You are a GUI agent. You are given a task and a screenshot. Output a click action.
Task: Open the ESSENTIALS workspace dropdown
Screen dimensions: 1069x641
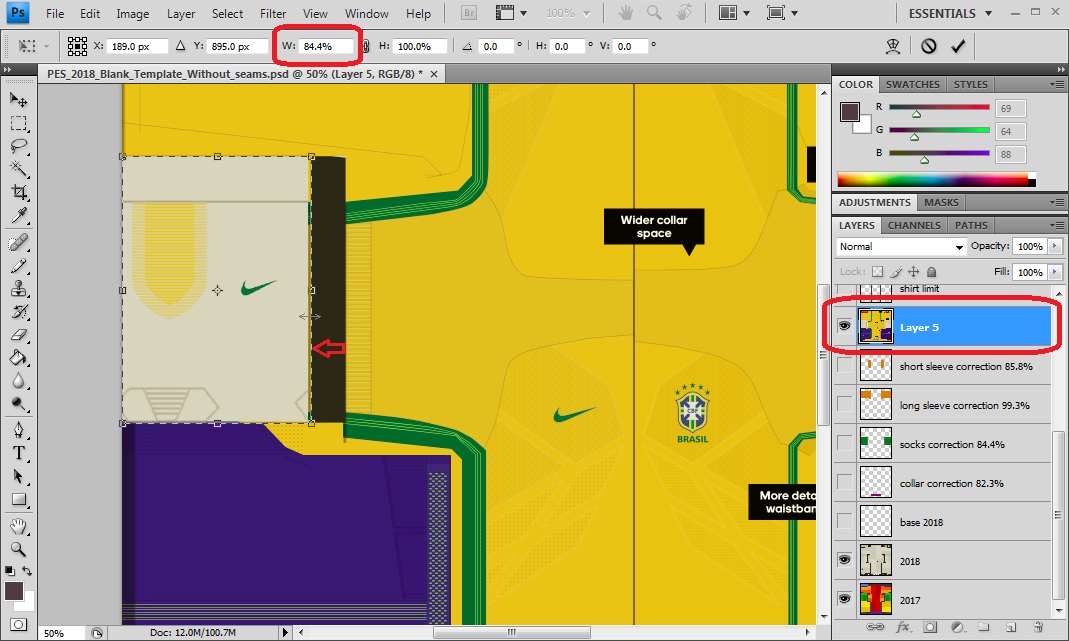[950, 13]
